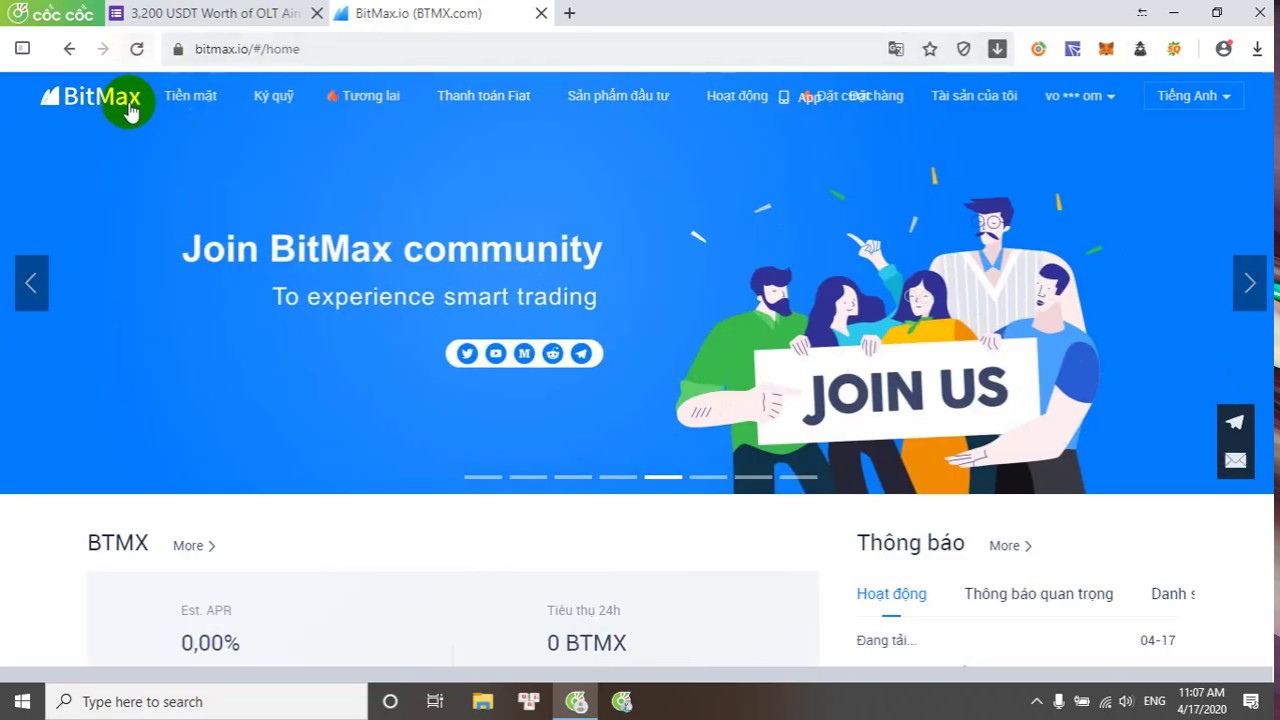Image resolution: width=1280 pixels, height=720 pixels.
Task: Open the Twitter social icon
Action: (x=467, y=353)
